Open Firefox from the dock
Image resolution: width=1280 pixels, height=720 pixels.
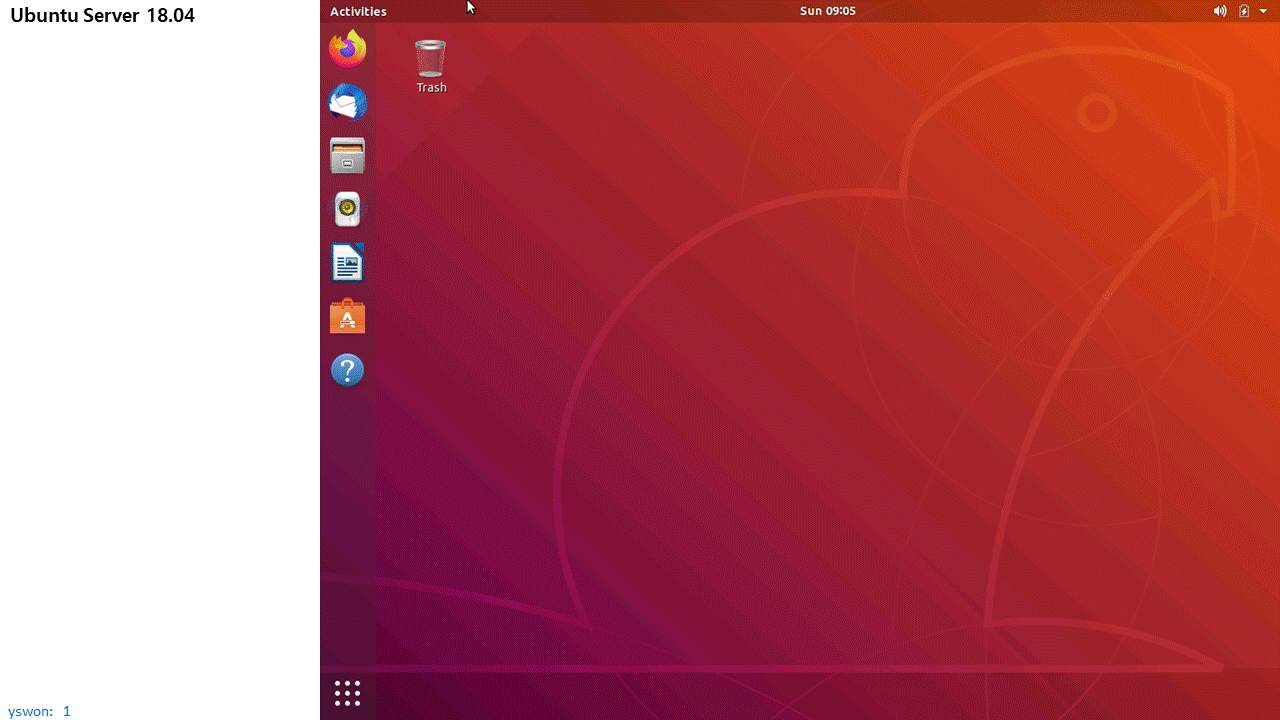pyautogui.click(x=348, y=49)
